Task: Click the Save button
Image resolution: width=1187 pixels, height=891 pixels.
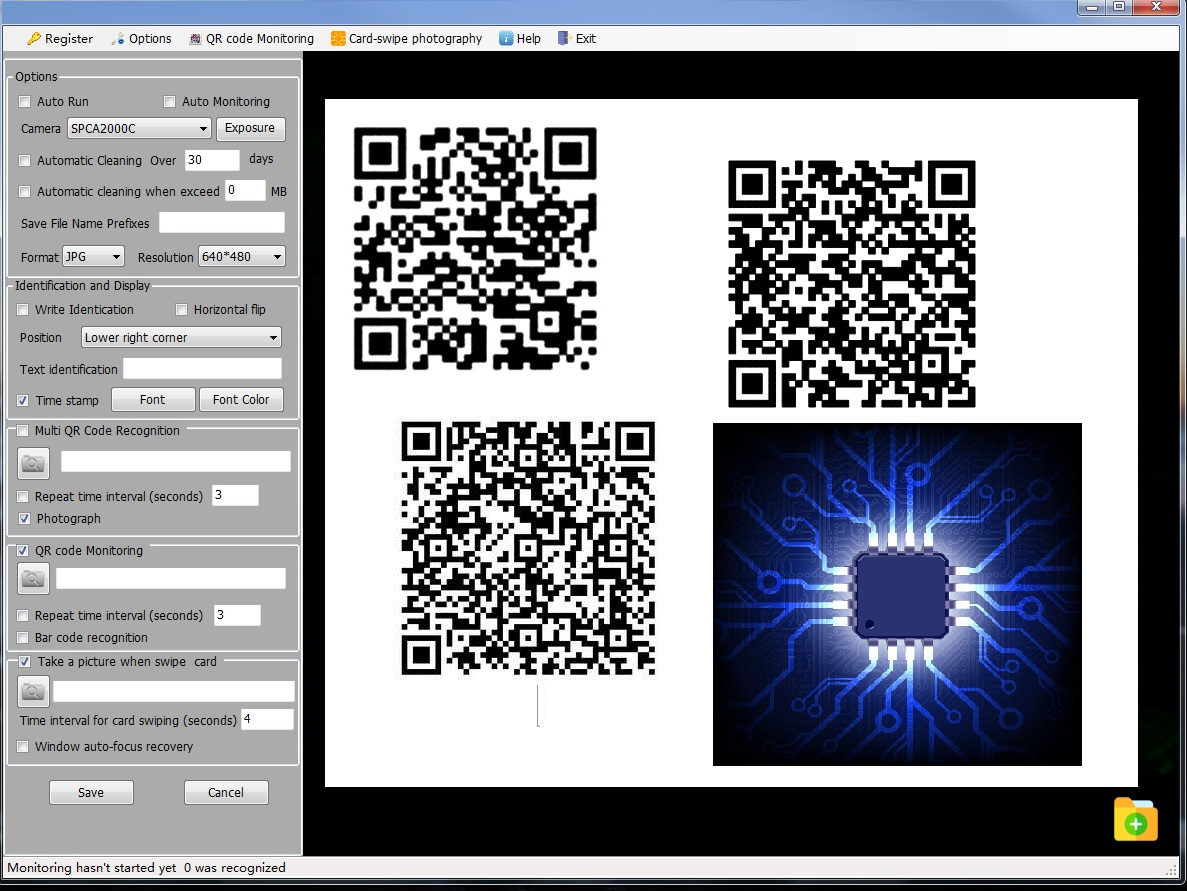Action: point(91,792)
